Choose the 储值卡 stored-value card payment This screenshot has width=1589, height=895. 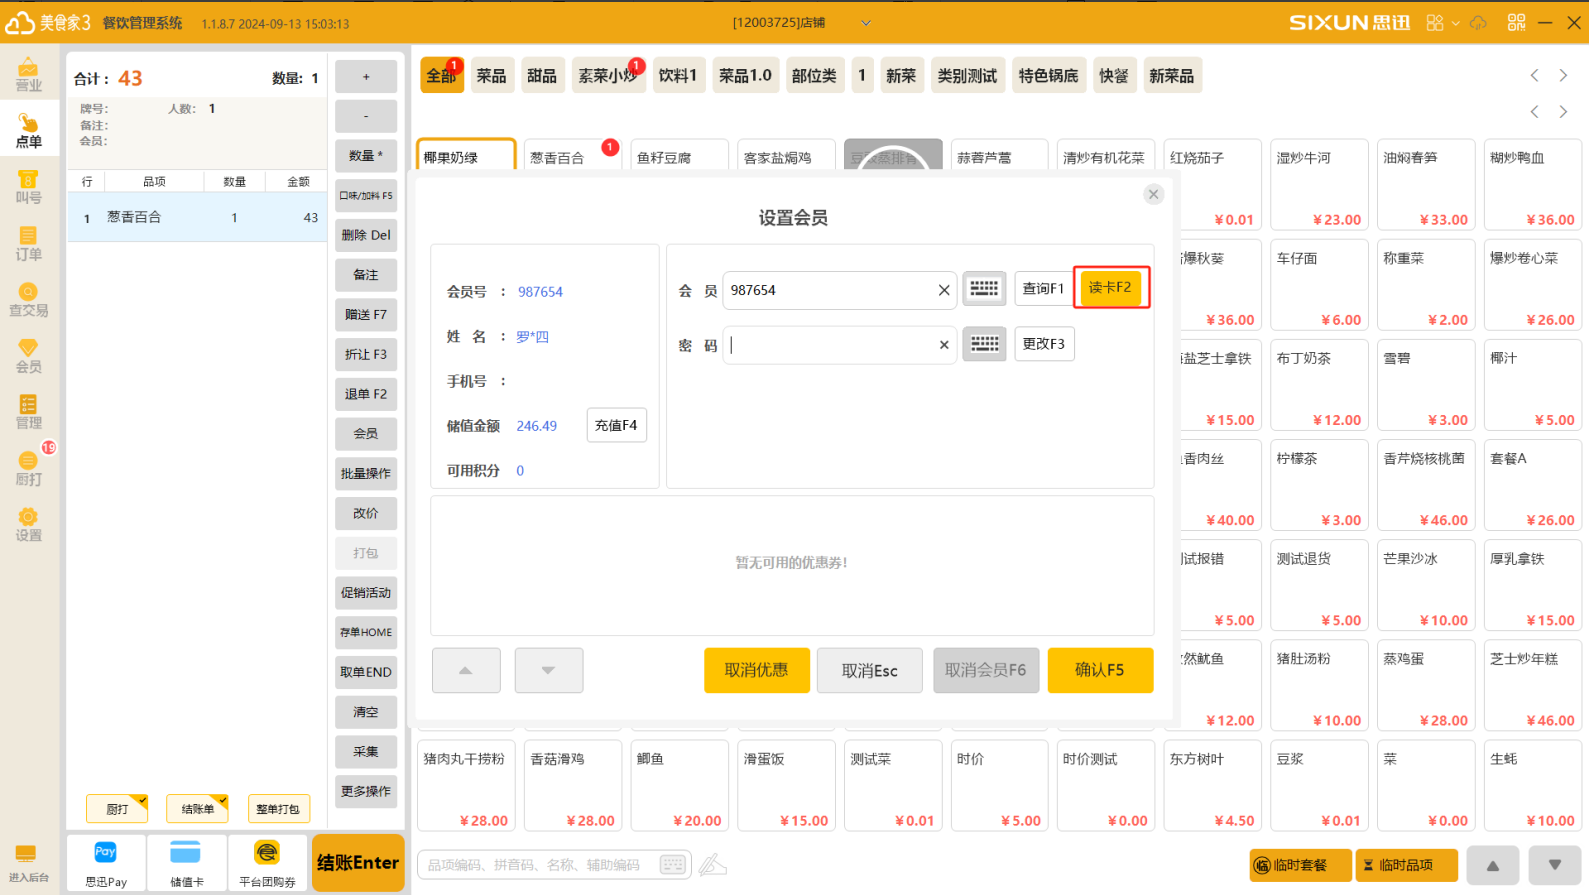coord(186,863)
